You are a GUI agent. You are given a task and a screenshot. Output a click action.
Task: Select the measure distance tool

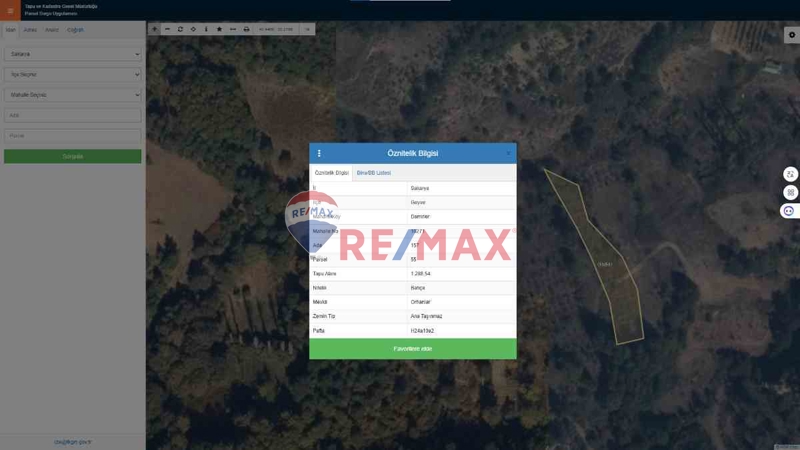pyautogui.click(x=233, y=29)
